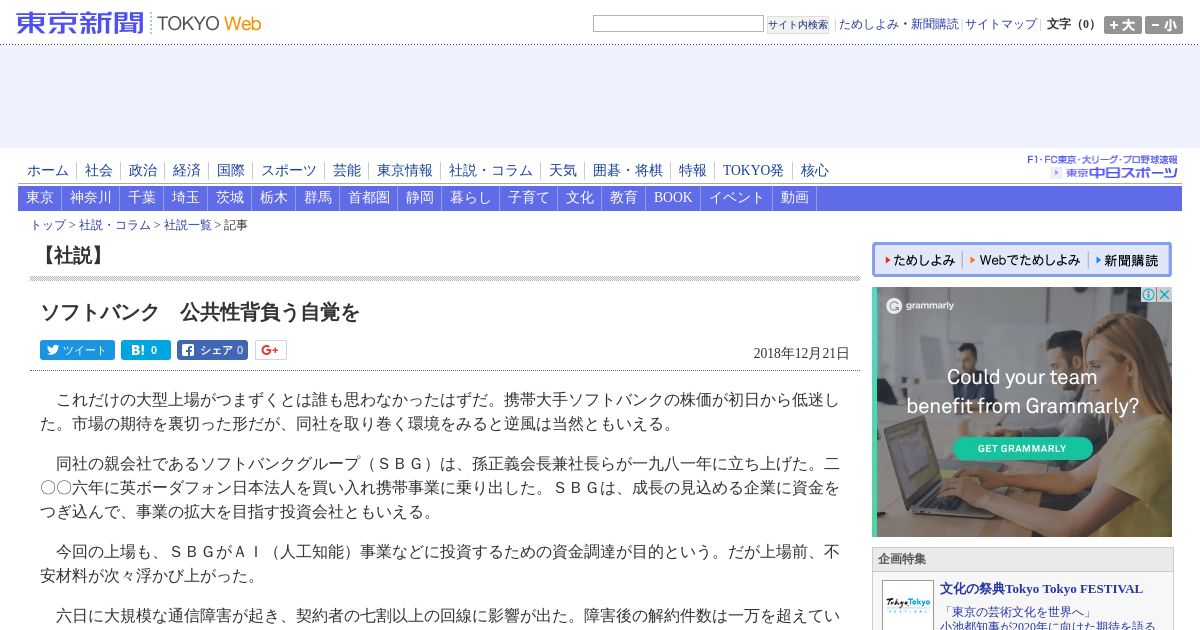Click GET GRAMMARLY button in ad

point(1022,448)
